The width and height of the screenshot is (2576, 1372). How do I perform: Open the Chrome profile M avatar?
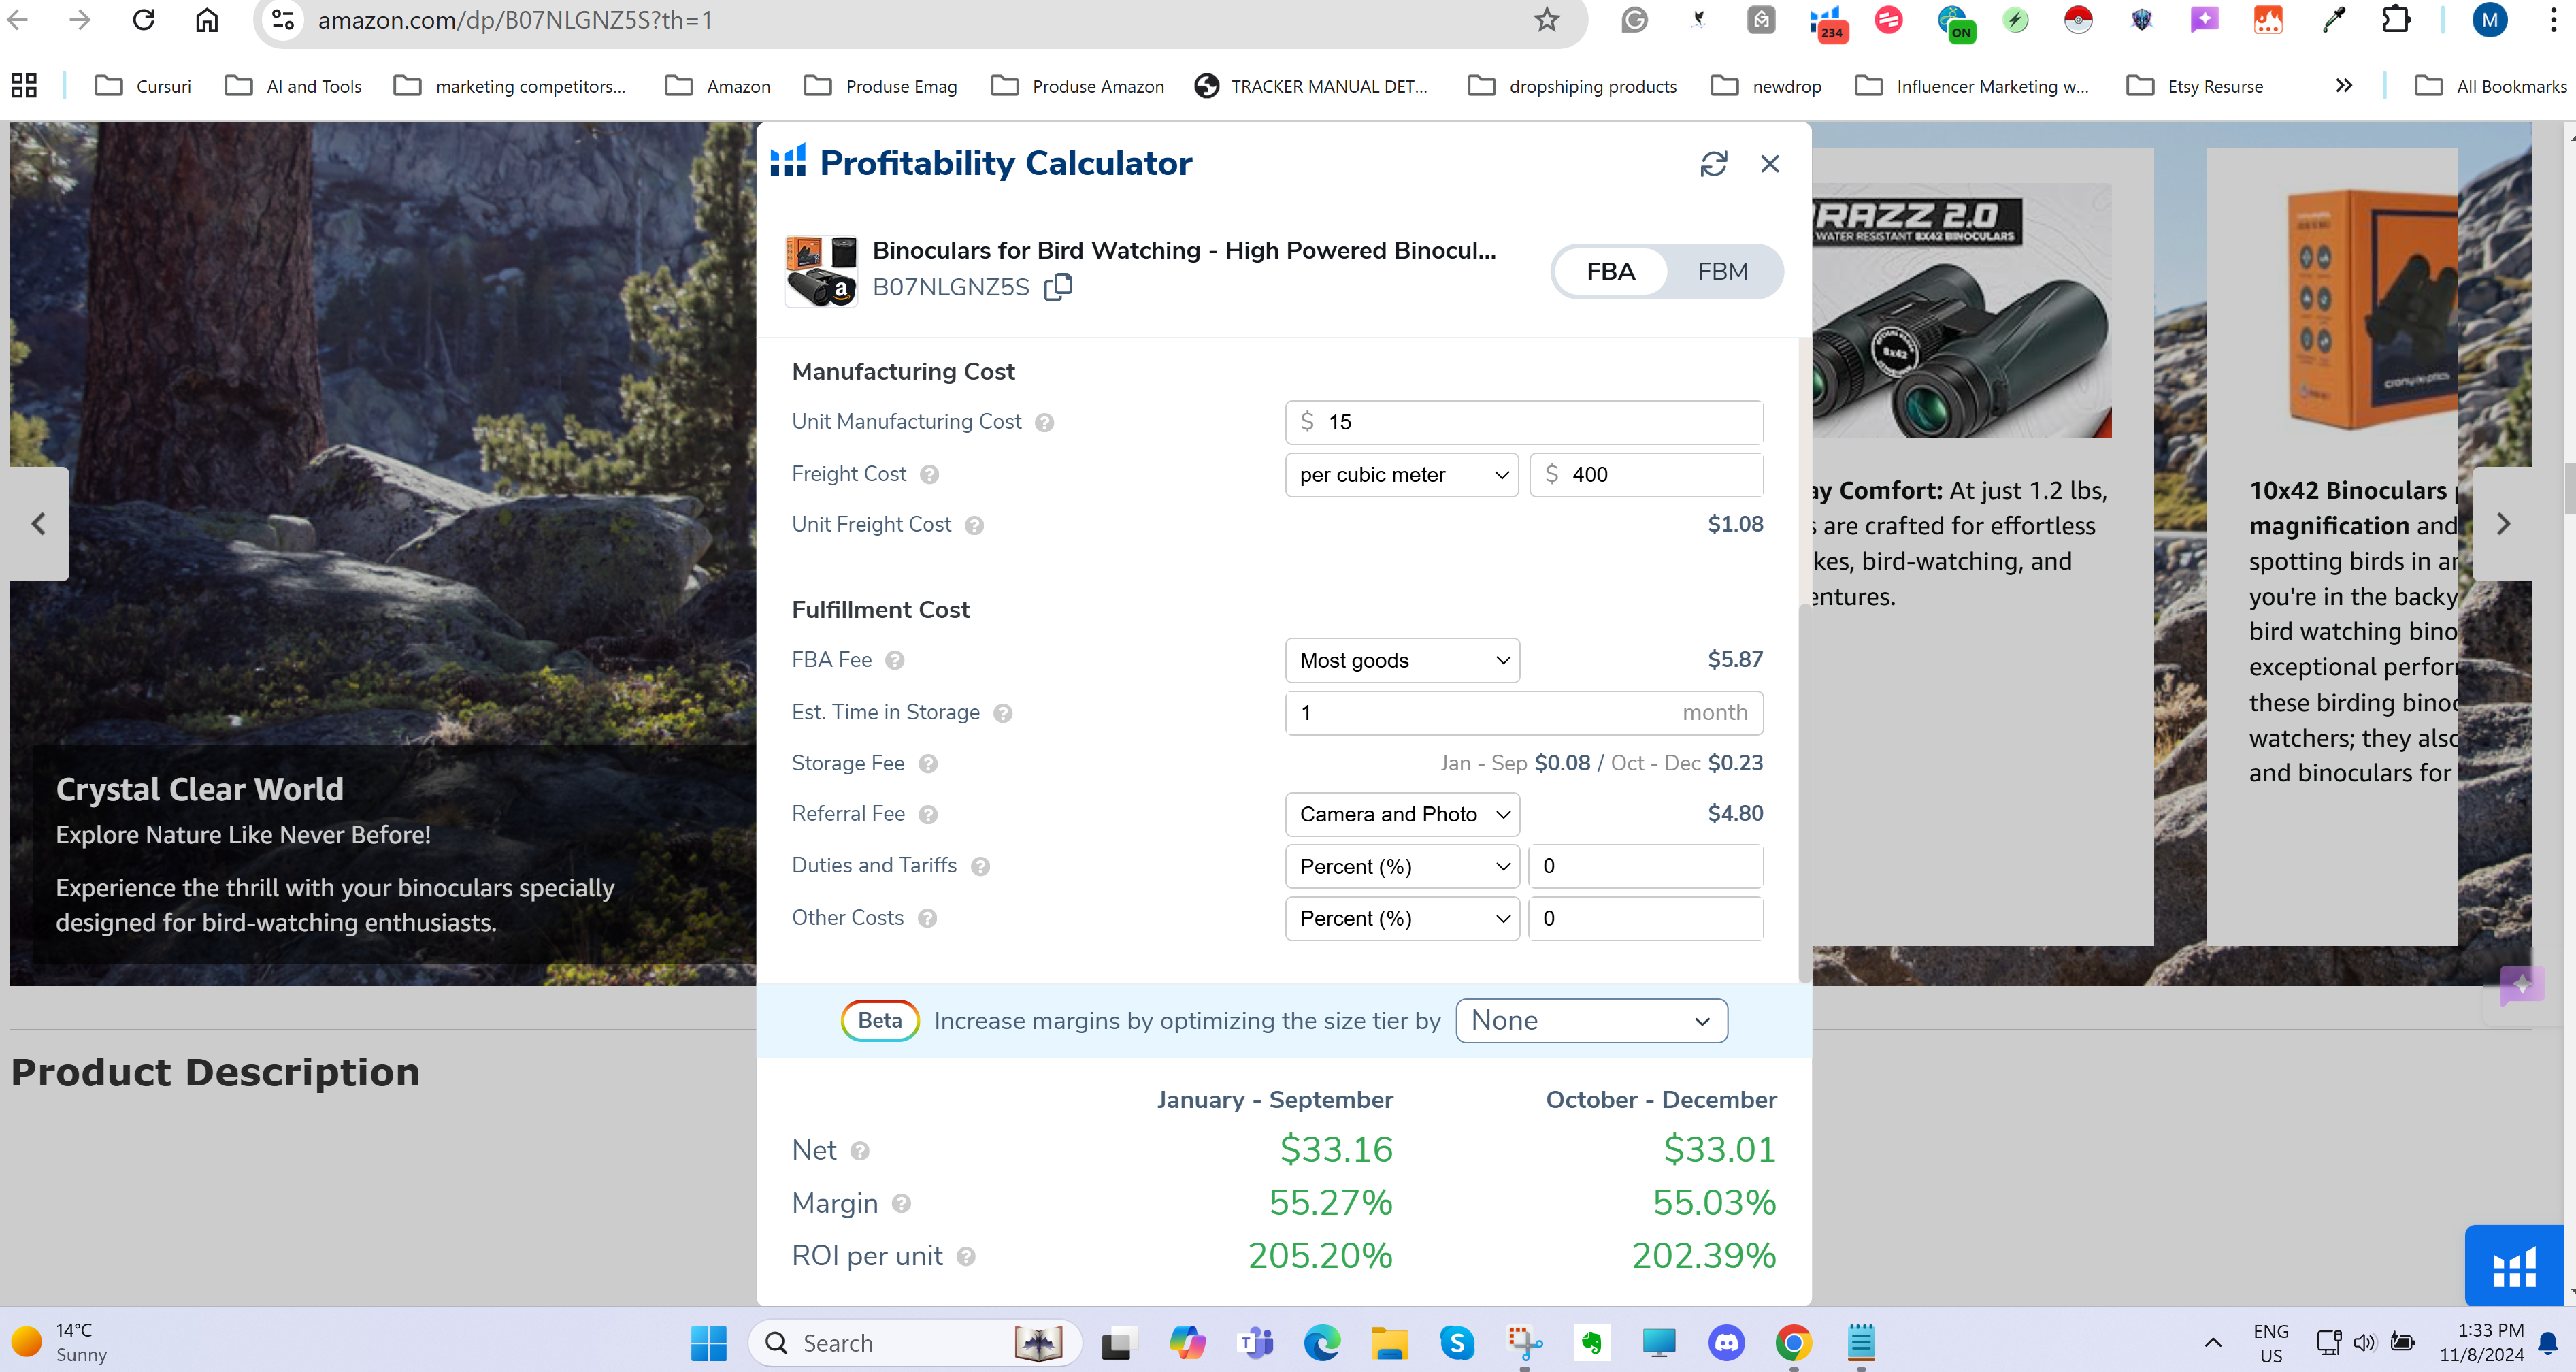[2489, 20]
